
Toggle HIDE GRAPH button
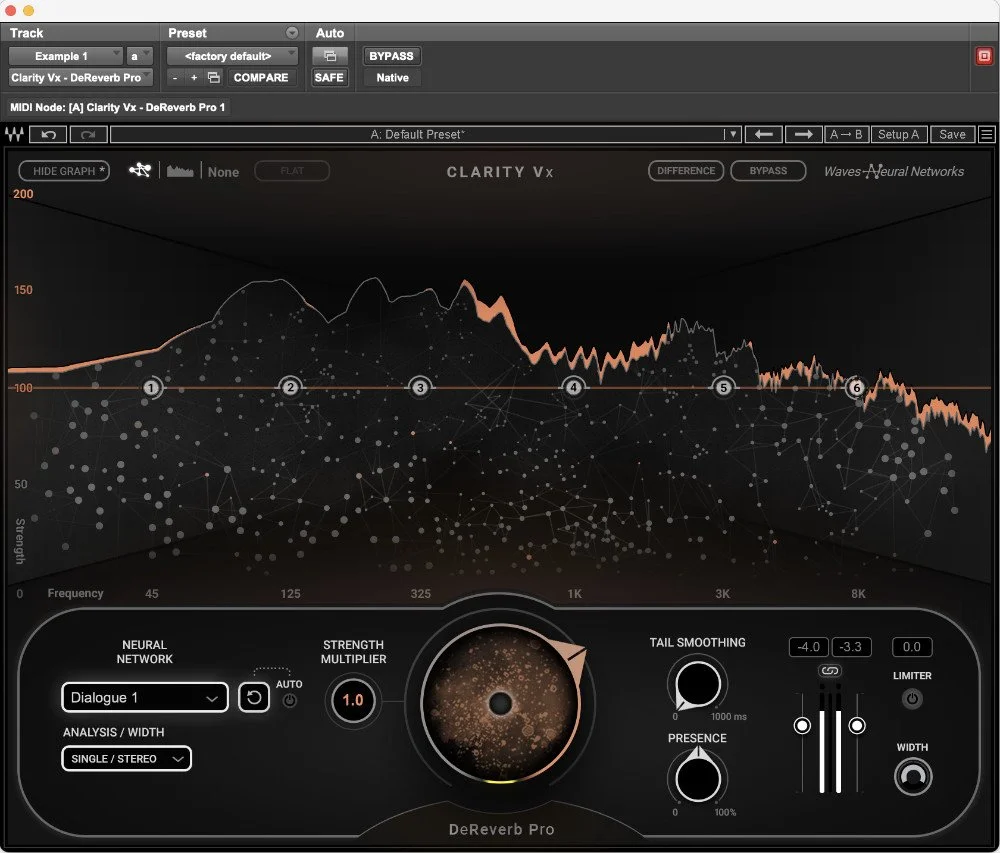(64, 171)
